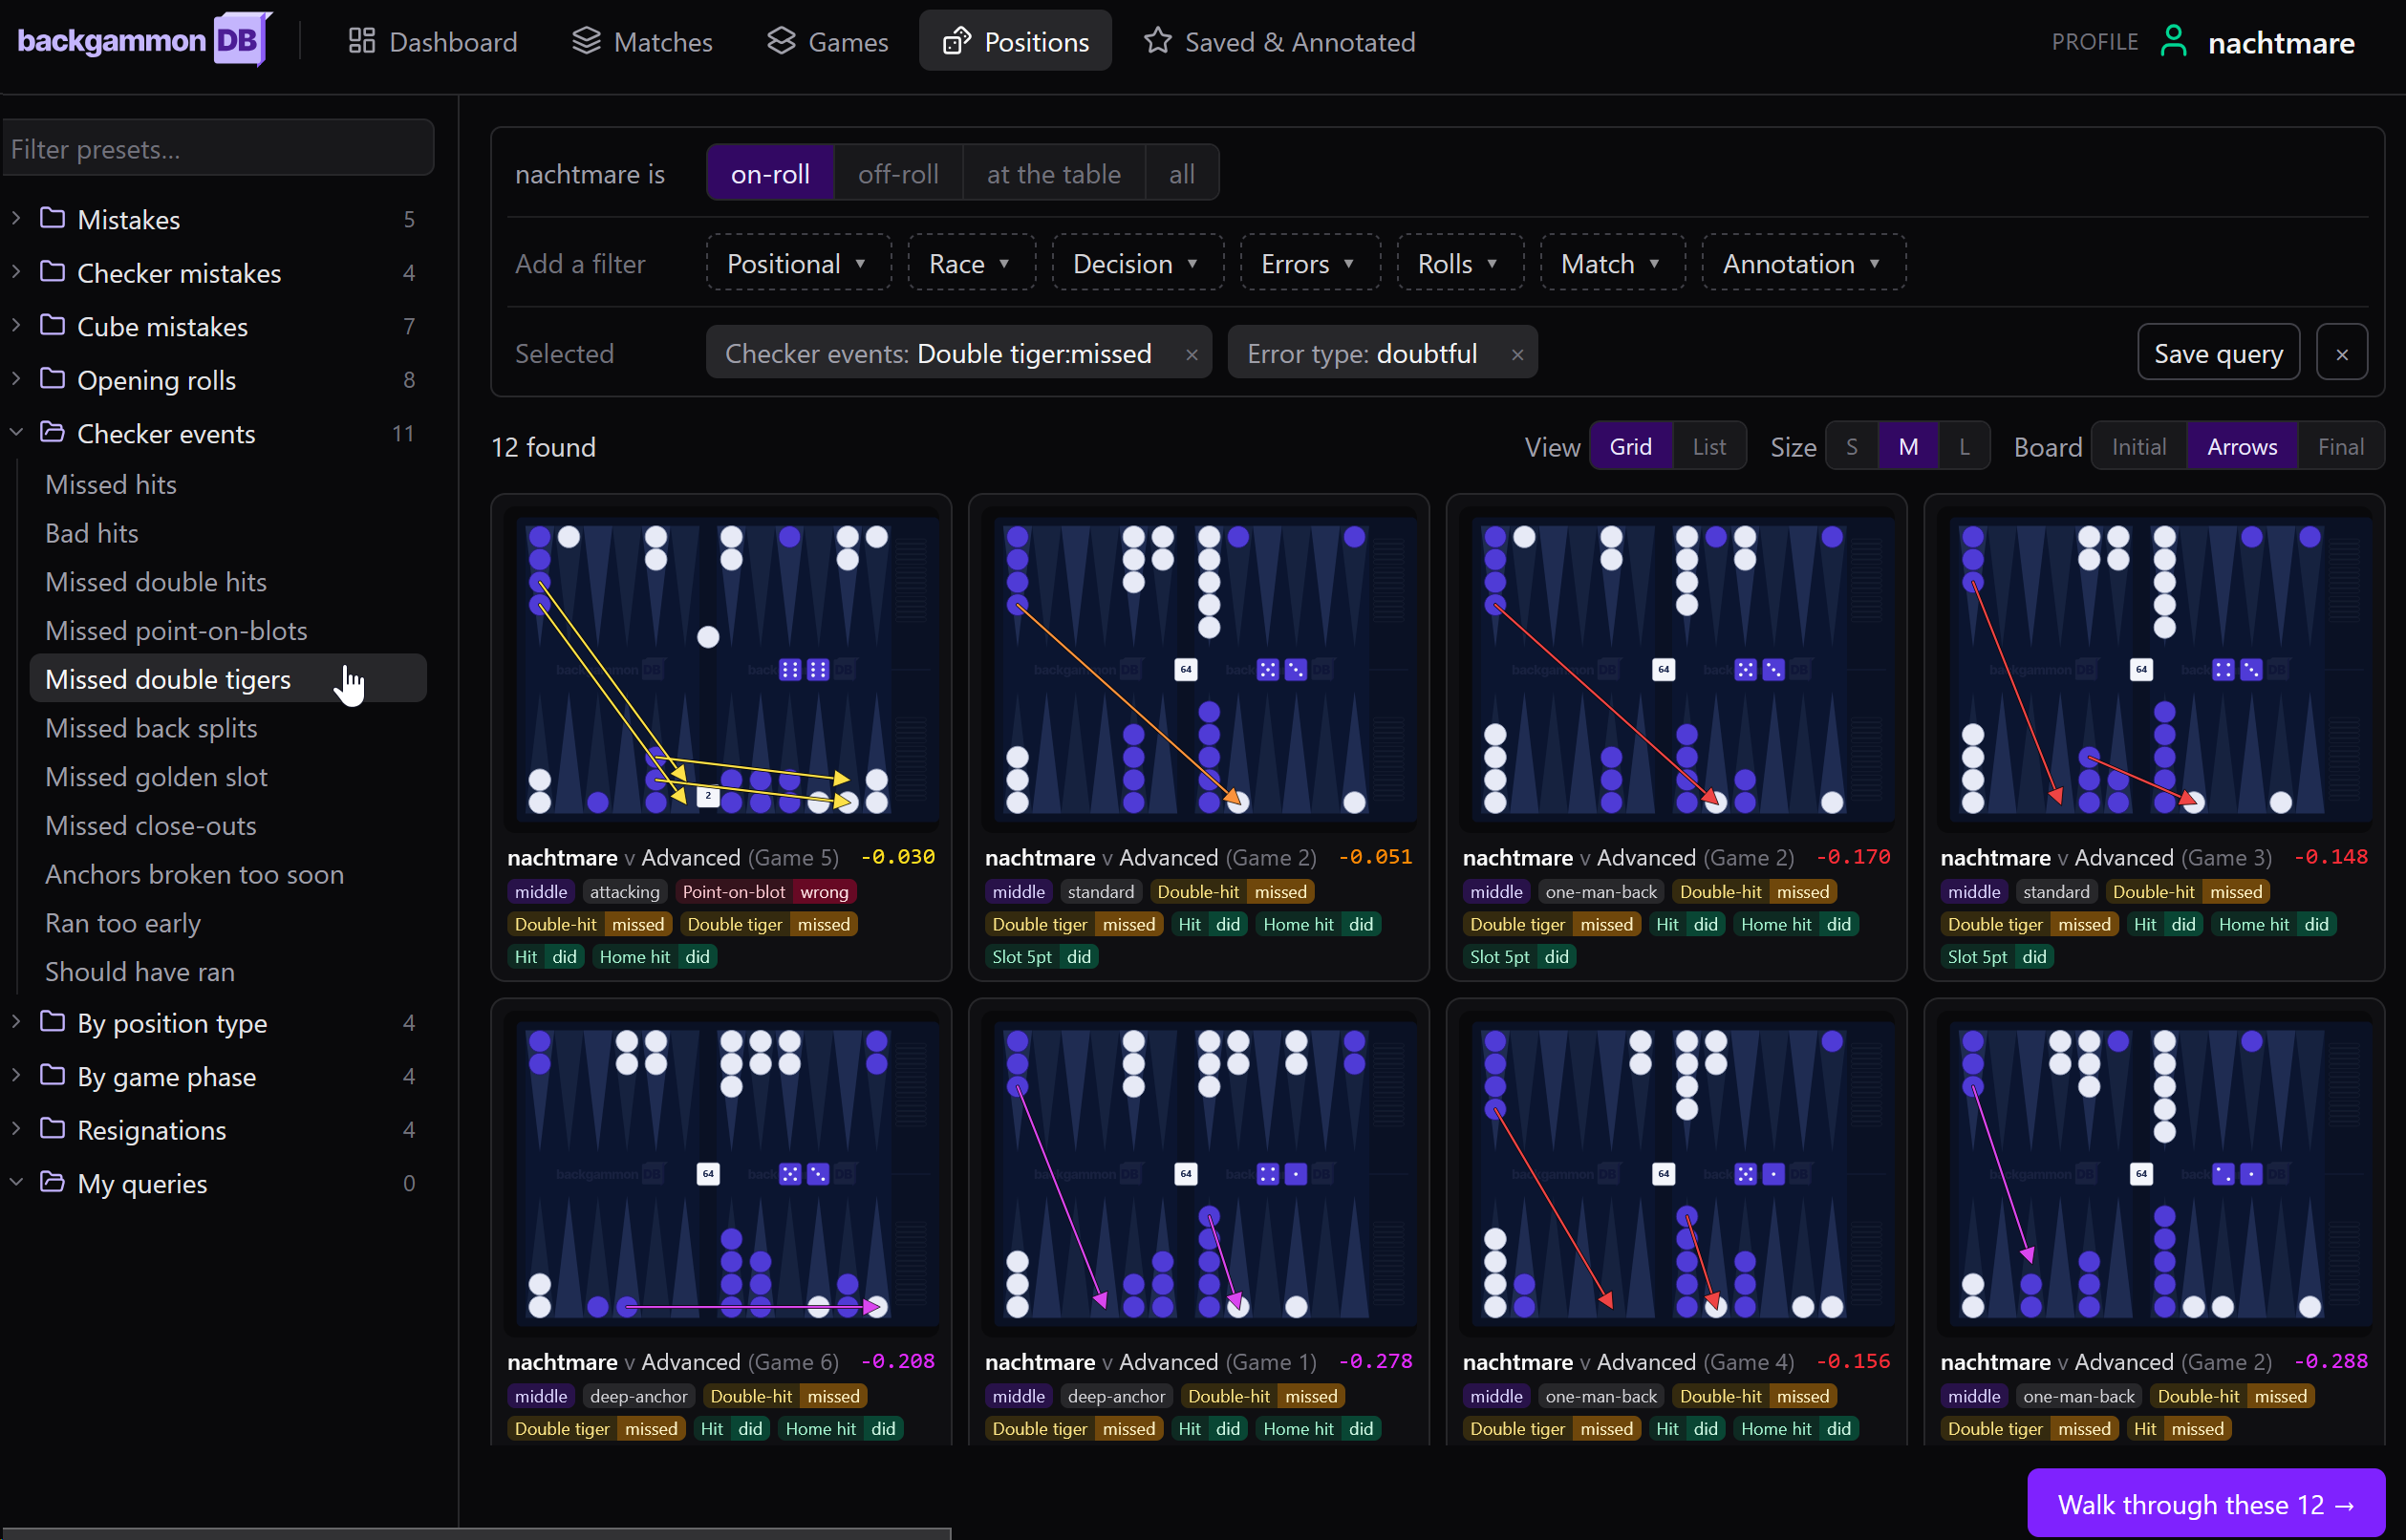Open the Match filter dropdown
Viewport: 2406px width, 1540px height.
click(x=1612, y=263)
